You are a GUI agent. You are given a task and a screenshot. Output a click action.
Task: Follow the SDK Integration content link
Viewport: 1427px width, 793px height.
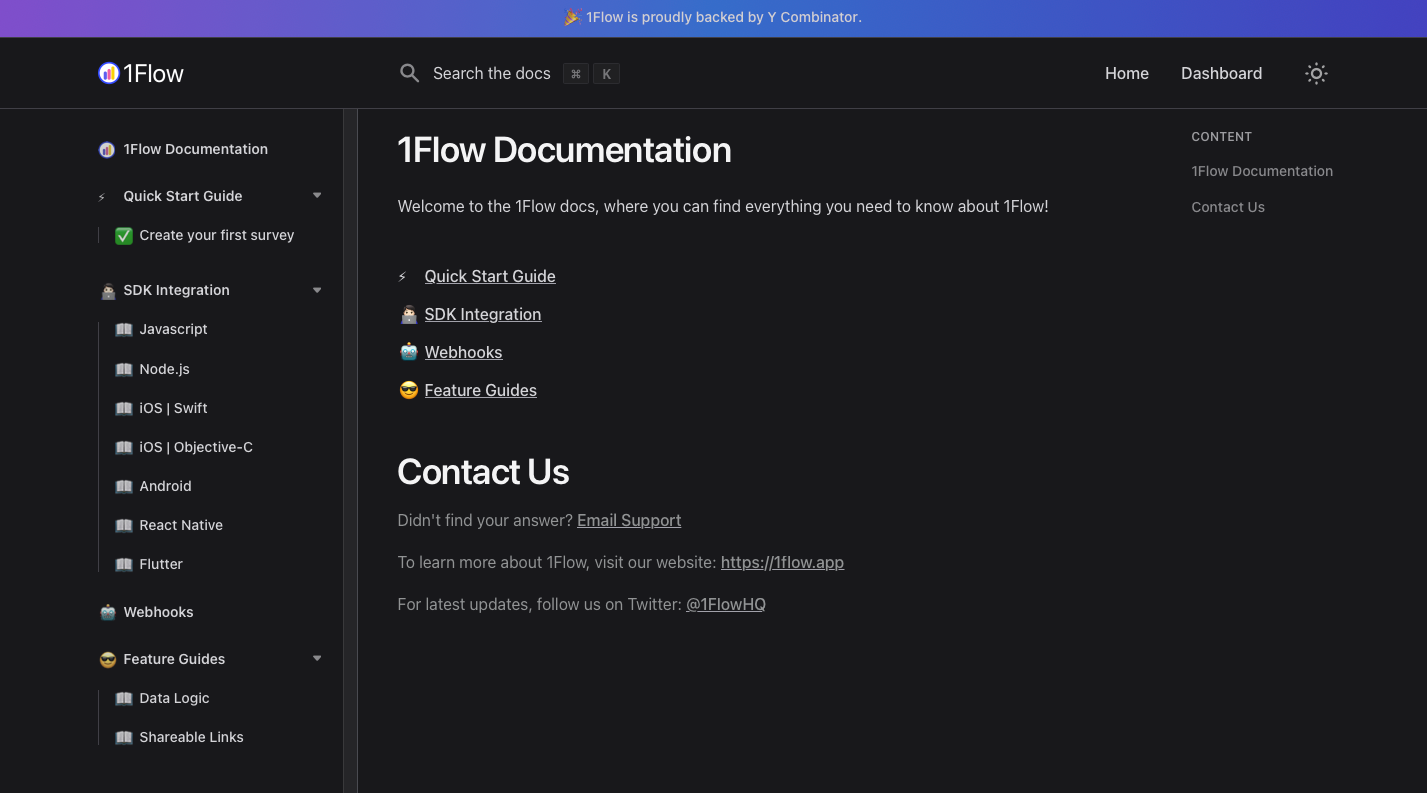coord(483,314)
